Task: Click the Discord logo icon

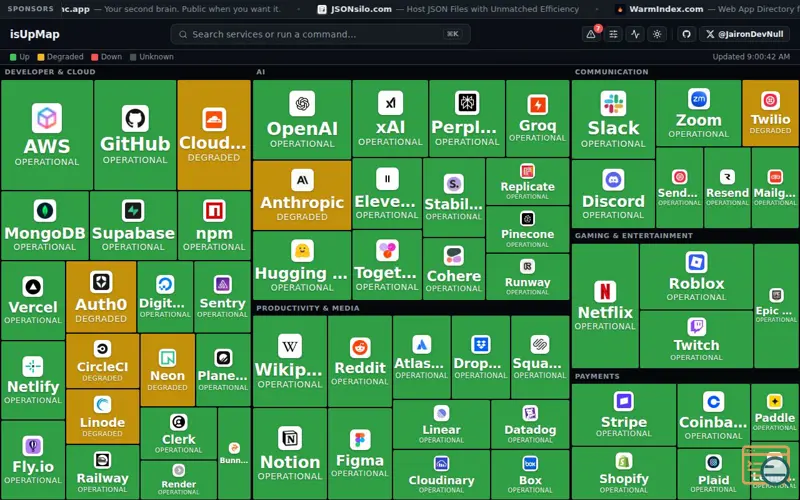Action: pyautogui.click(x=613, y=180)
